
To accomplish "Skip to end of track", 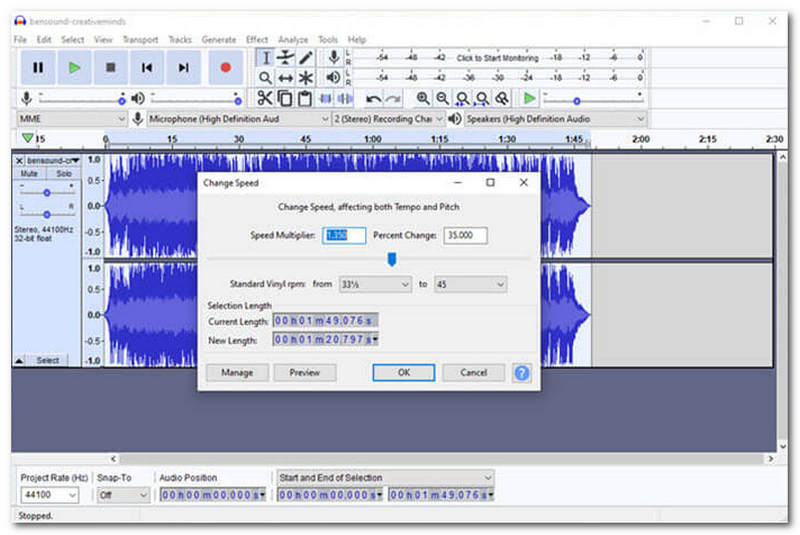I will [x=184, y=67].
